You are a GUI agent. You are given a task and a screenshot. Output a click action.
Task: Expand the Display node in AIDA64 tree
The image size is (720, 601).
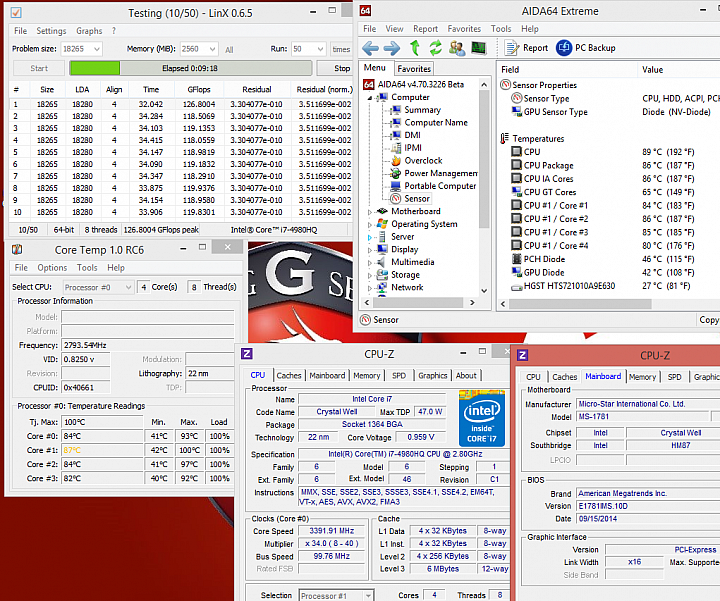pos(370,250)
